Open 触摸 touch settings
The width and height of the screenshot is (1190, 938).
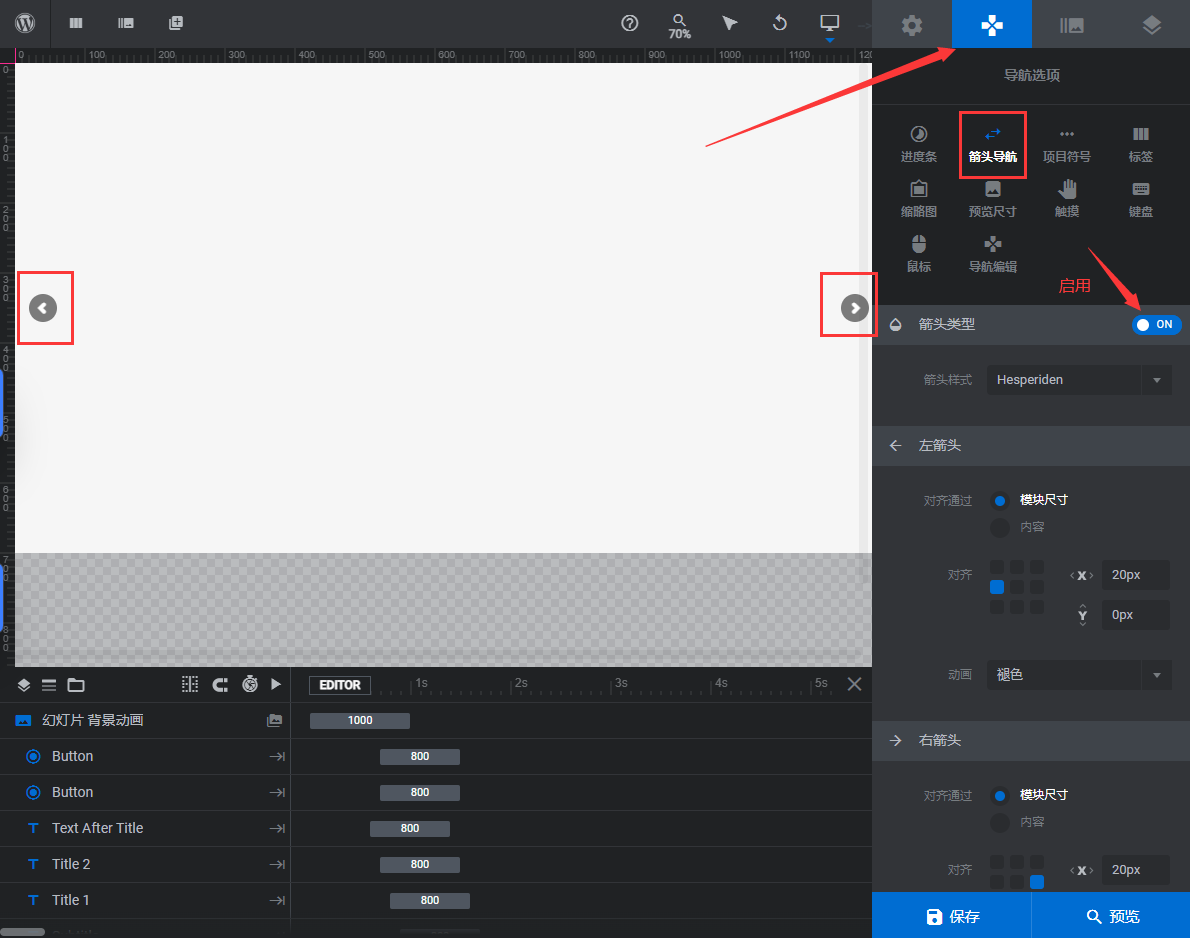coord(1066,199)
